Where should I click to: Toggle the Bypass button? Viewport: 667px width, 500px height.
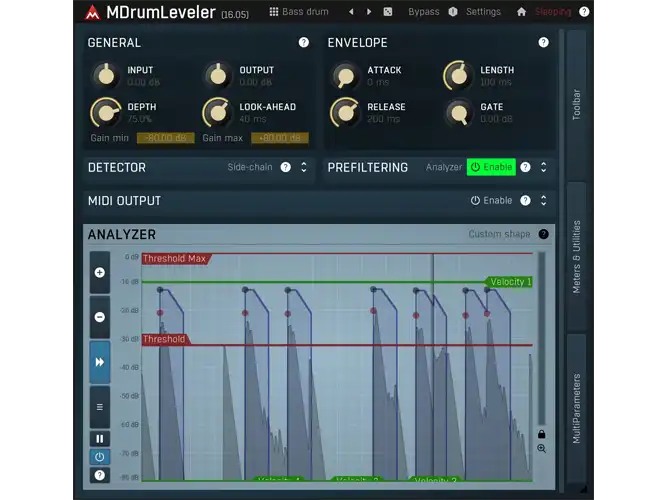point(424,12)
